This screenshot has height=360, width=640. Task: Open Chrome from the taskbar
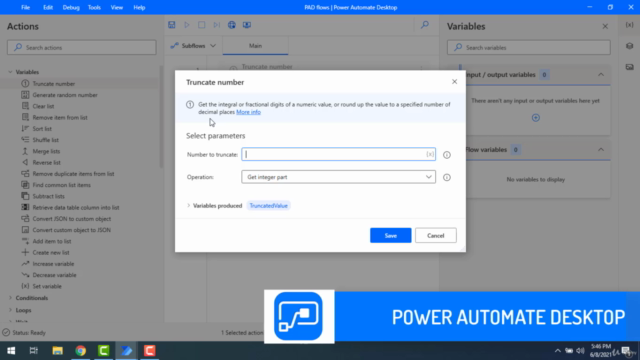coord(80,351)
